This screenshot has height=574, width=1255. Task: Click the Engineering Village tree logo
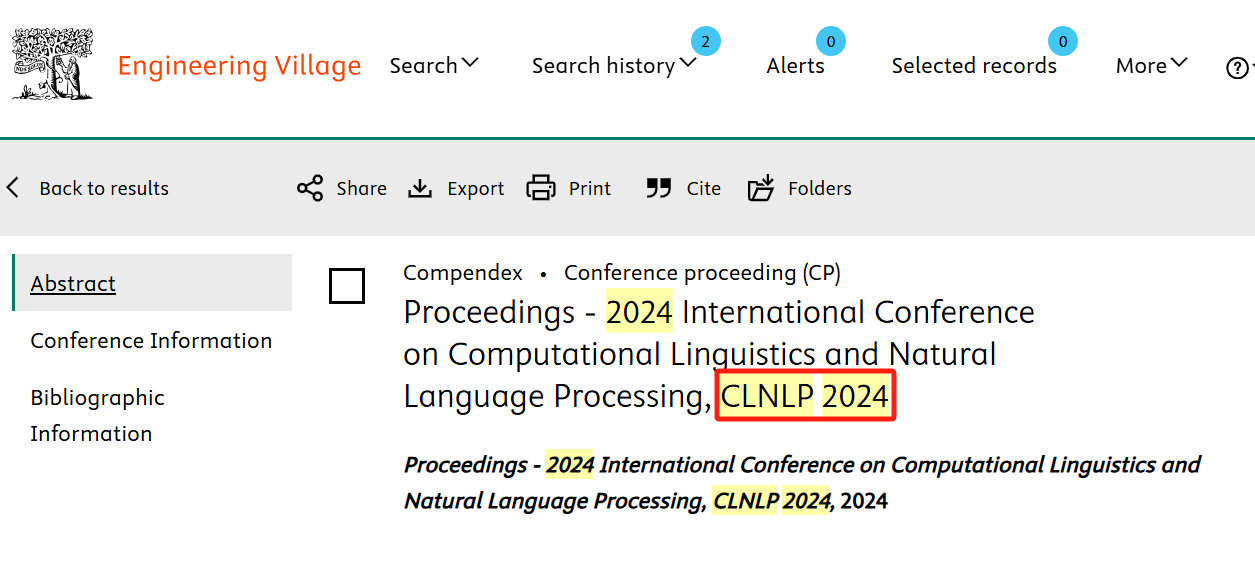pyautogui.click(x=52, y=64)
